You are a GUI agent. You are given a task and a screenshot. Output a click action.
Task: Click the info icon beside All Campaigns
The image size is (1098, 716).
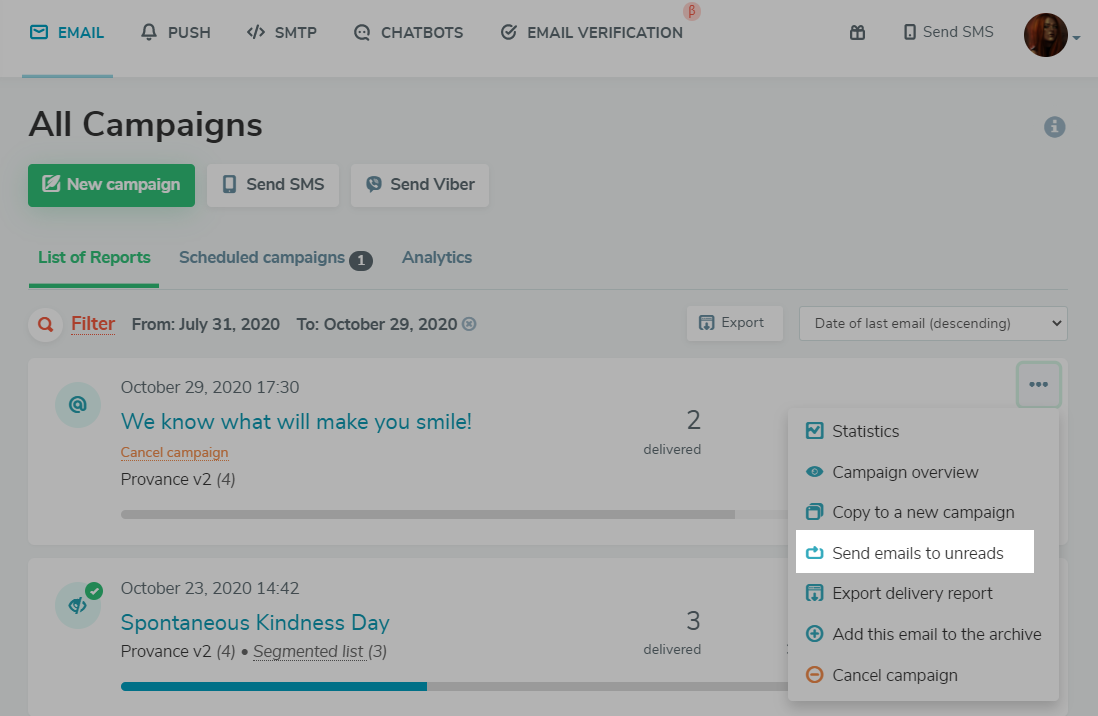click(1054, 127)
